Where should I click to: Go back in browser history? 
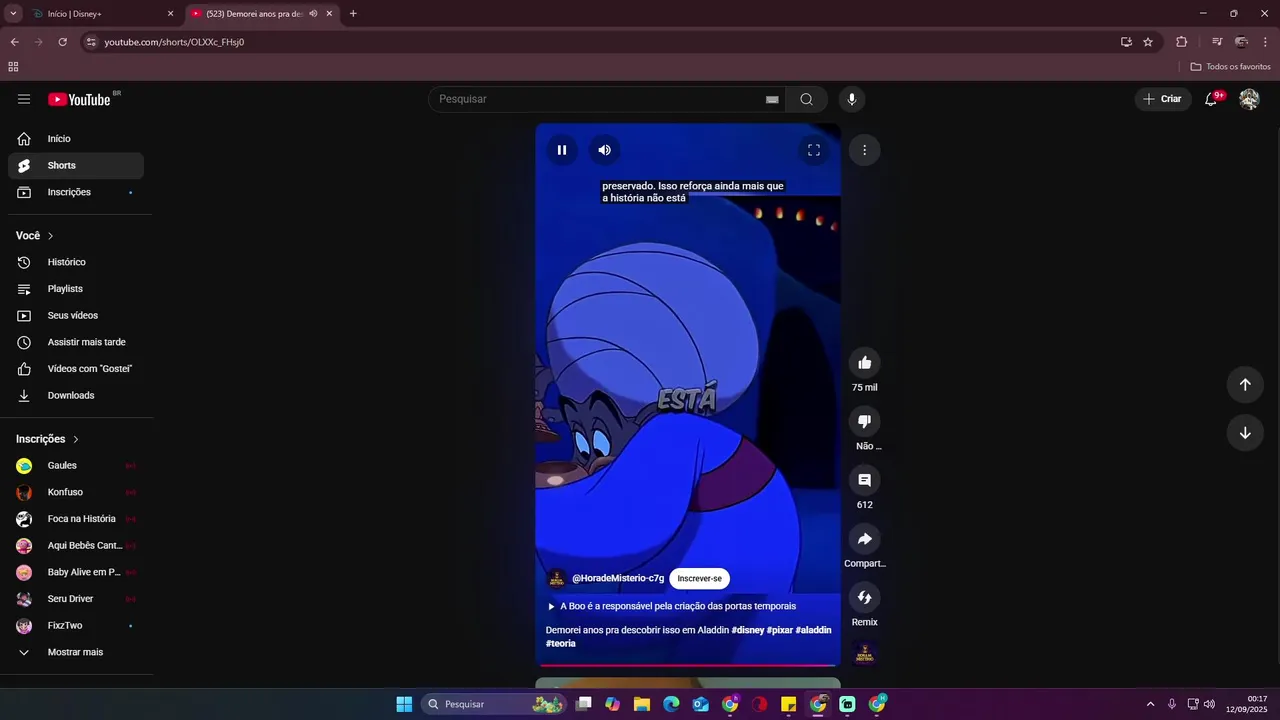[x=14, y=42]
